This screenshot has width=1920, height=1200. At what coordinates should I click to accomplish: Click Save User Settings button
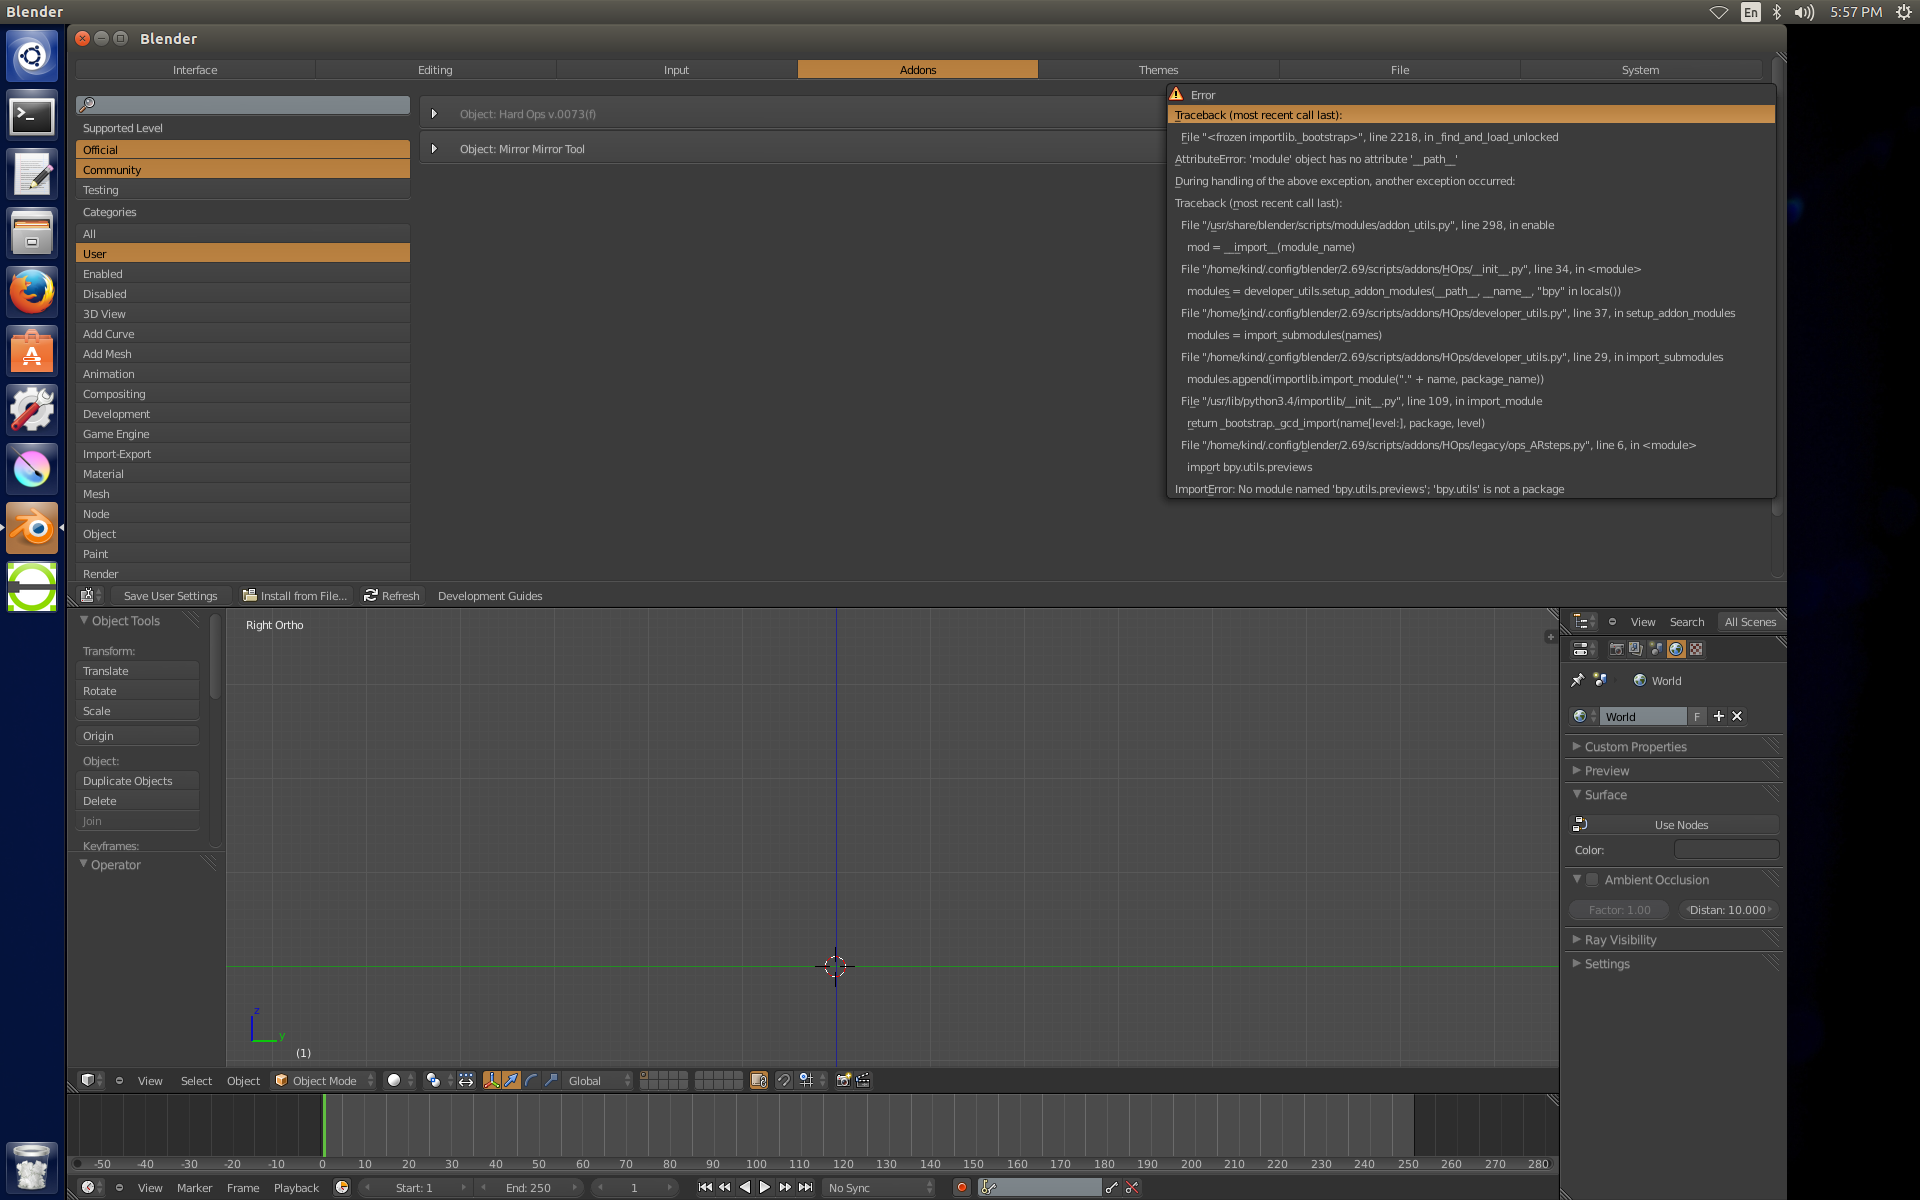[x=170, y=595]
